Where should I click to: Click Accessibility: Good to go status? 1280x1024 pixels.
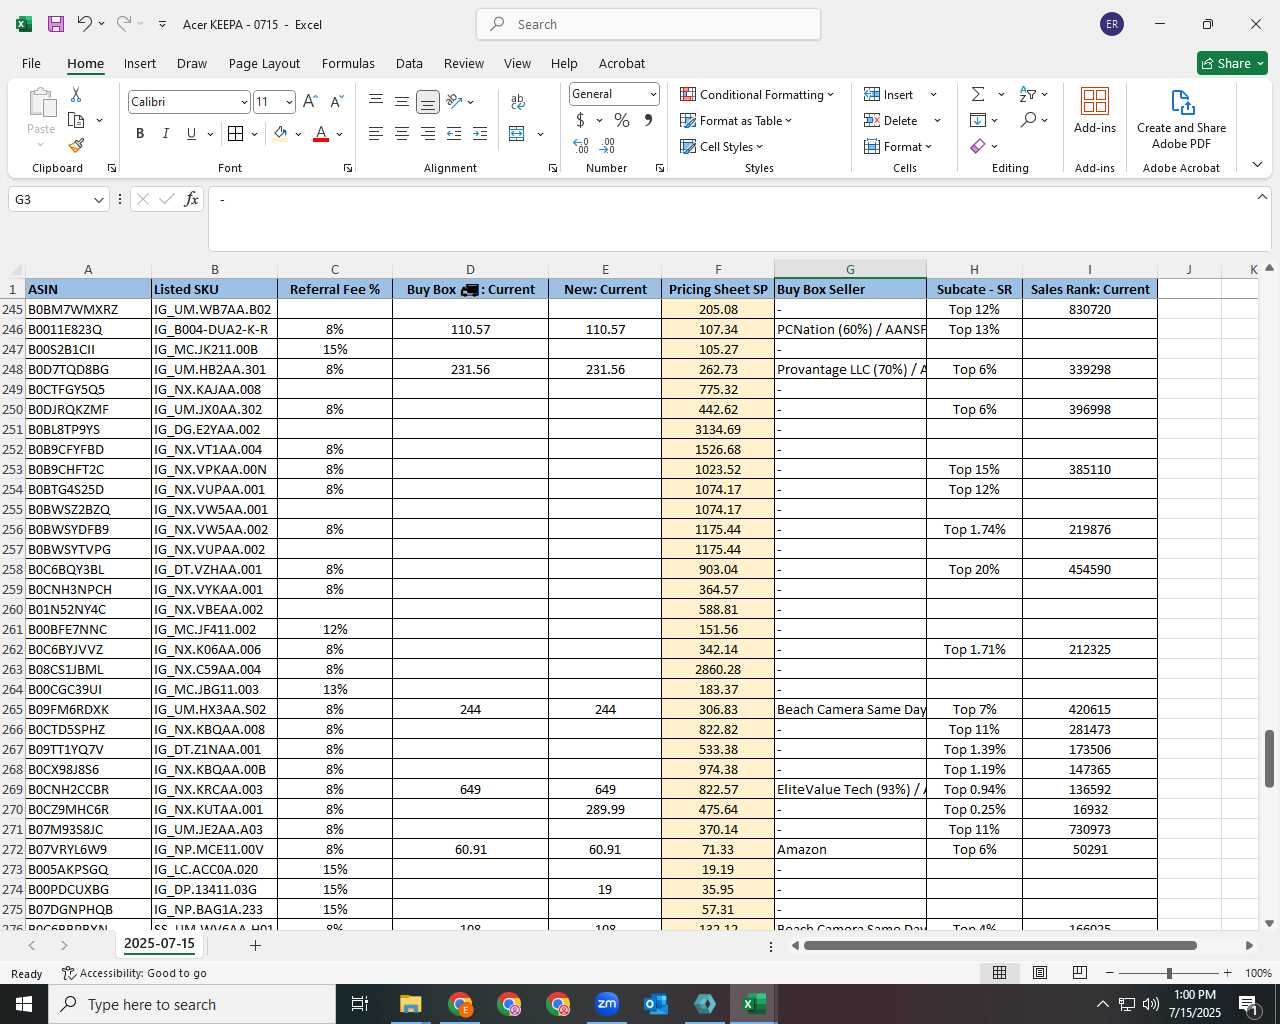tap(134, 973)
